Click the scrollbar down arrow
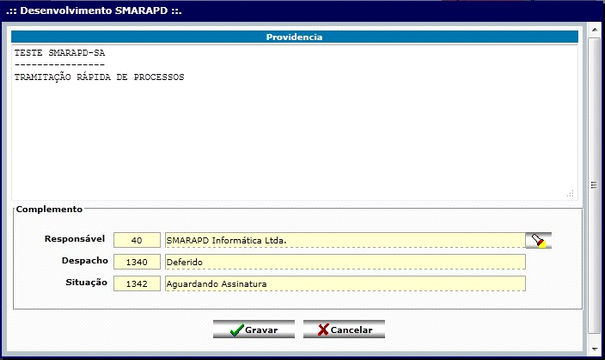 pyautogui.click(x=594, y=349)
